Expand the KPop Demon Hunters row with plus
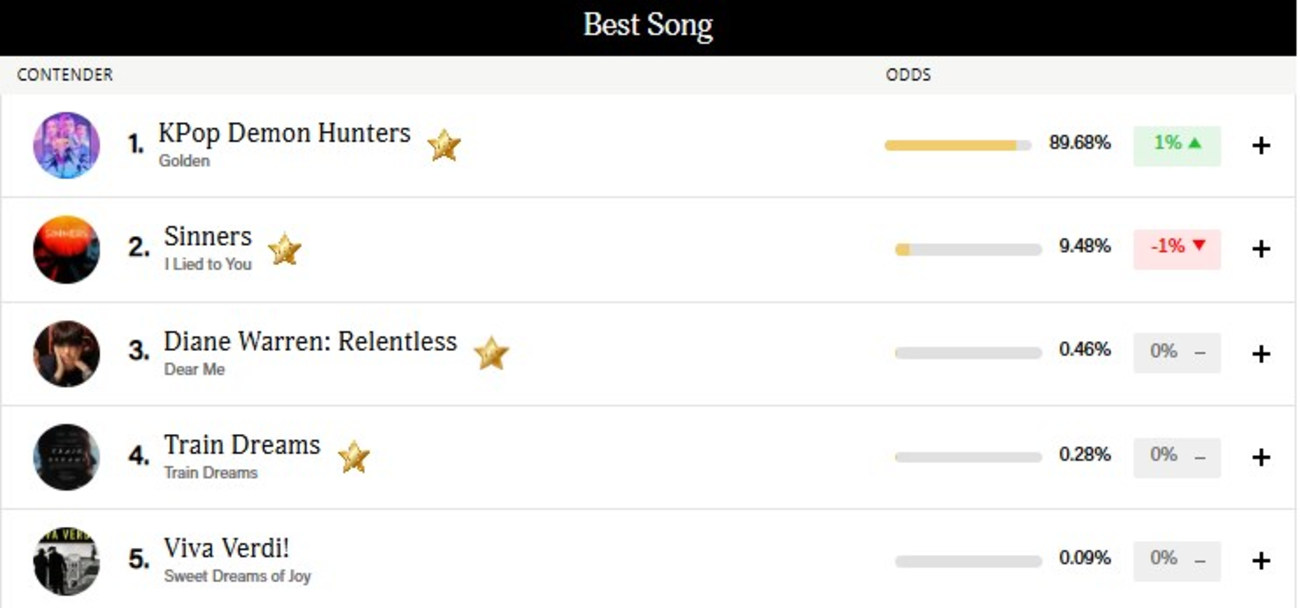1300x608 pixels. (x=1261, y=146)
